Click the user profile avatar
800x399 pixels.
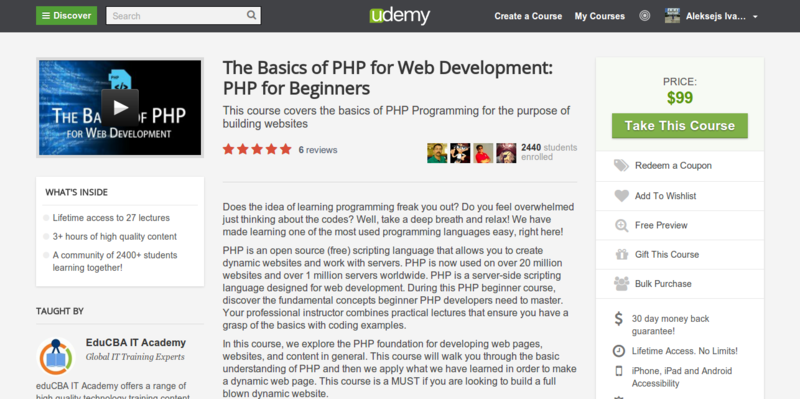pyautogui.click(x=672, y=16)
